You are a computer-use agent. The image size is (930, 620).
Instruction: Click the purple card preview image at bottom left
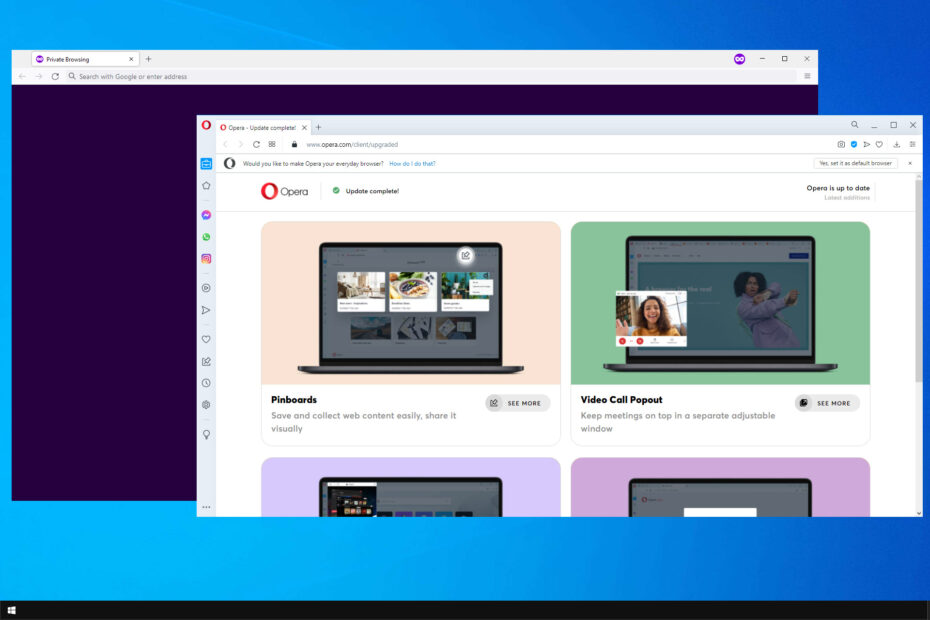point(410,487)
